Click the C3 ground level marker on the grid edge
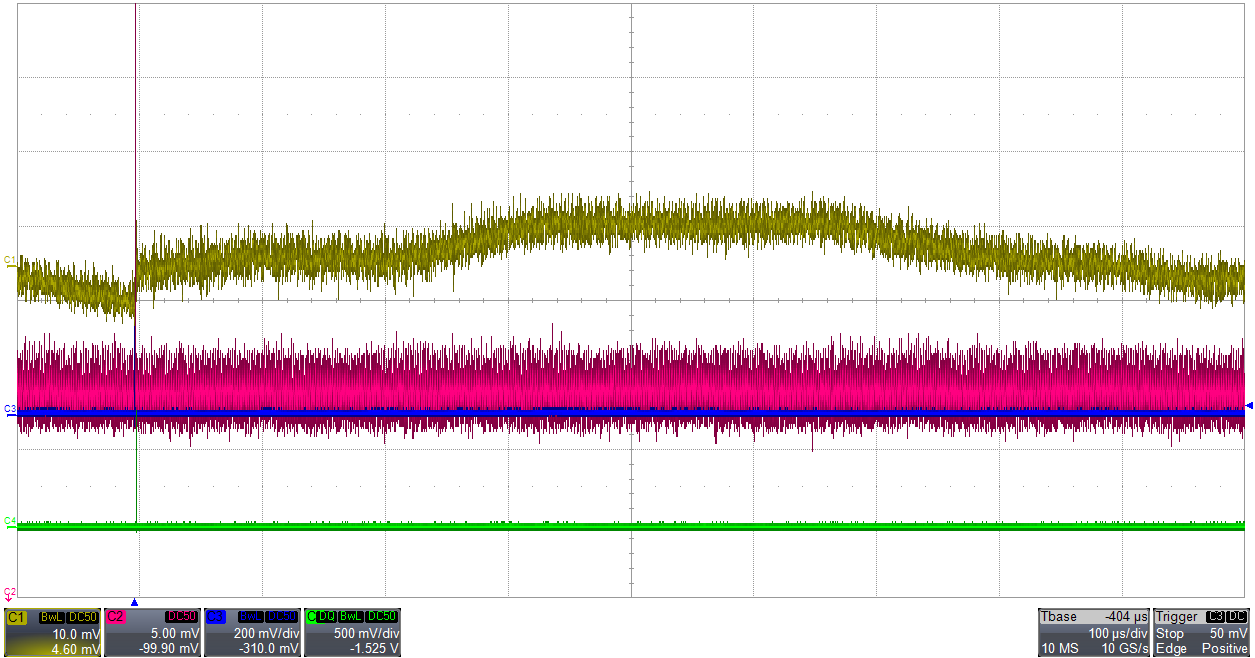 click(9, 410)
